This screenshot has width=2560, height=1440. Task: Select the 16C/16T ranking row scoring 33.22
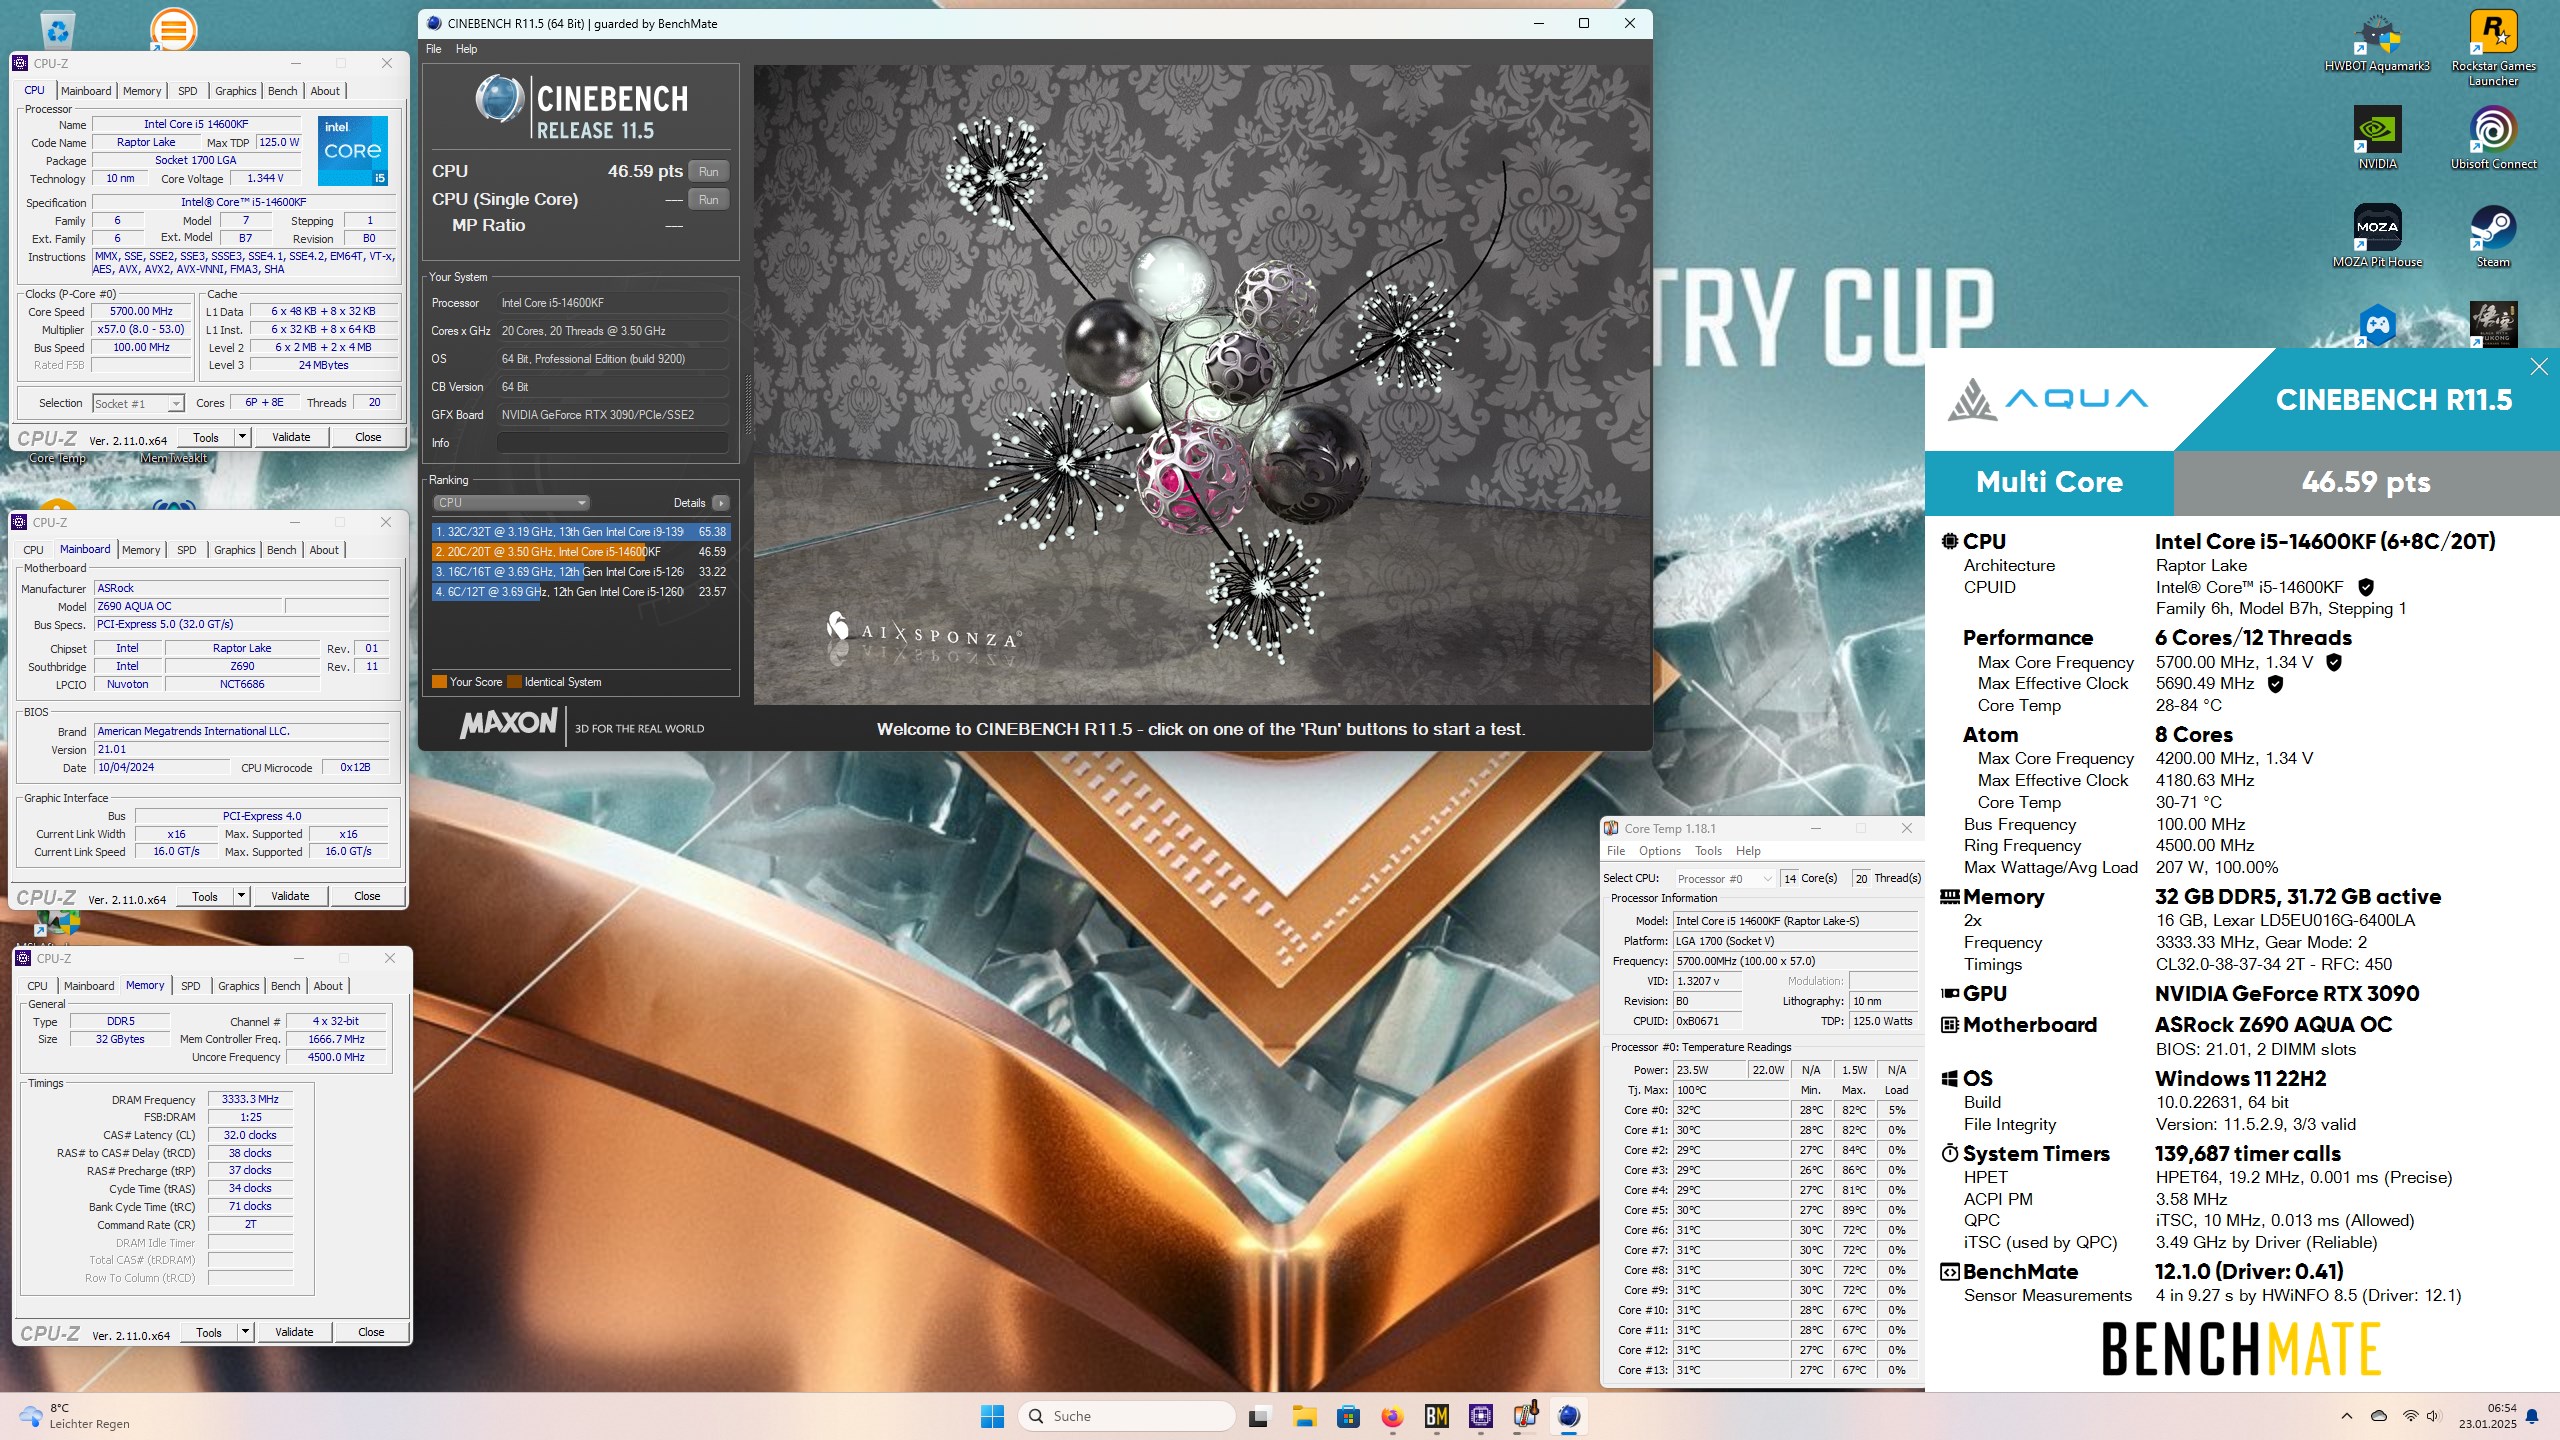[x=581, y=572]
